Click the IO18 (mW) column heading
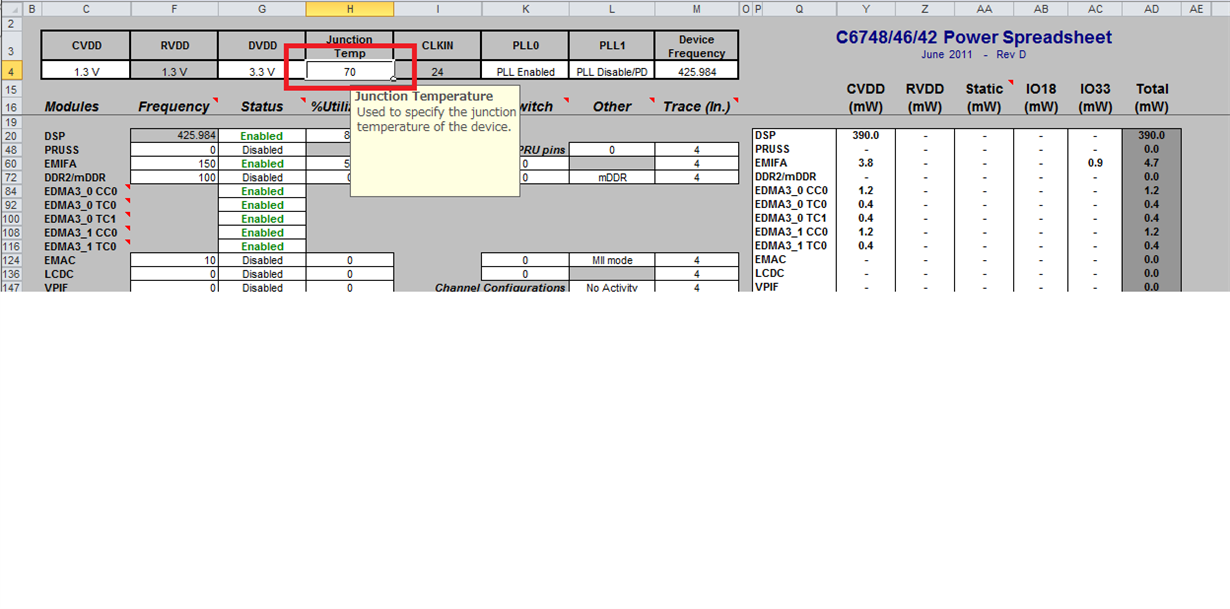This screenshot has height=609, width=1230. click(1040, 97)
